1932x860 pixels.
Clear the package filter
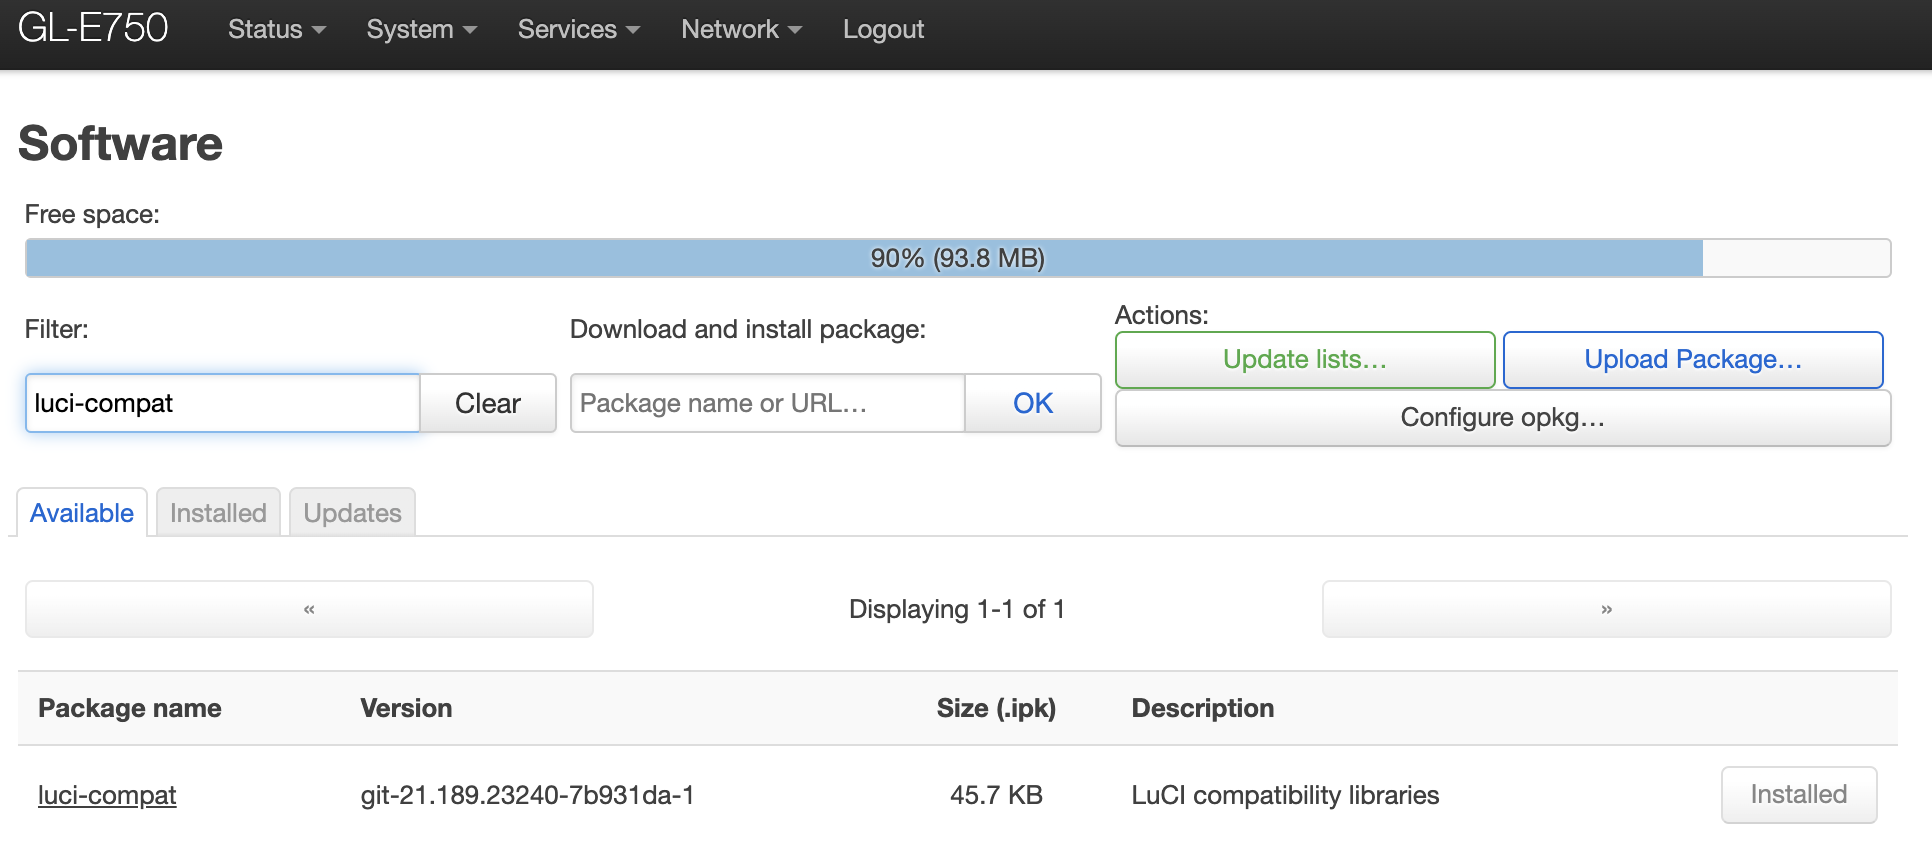488,403
